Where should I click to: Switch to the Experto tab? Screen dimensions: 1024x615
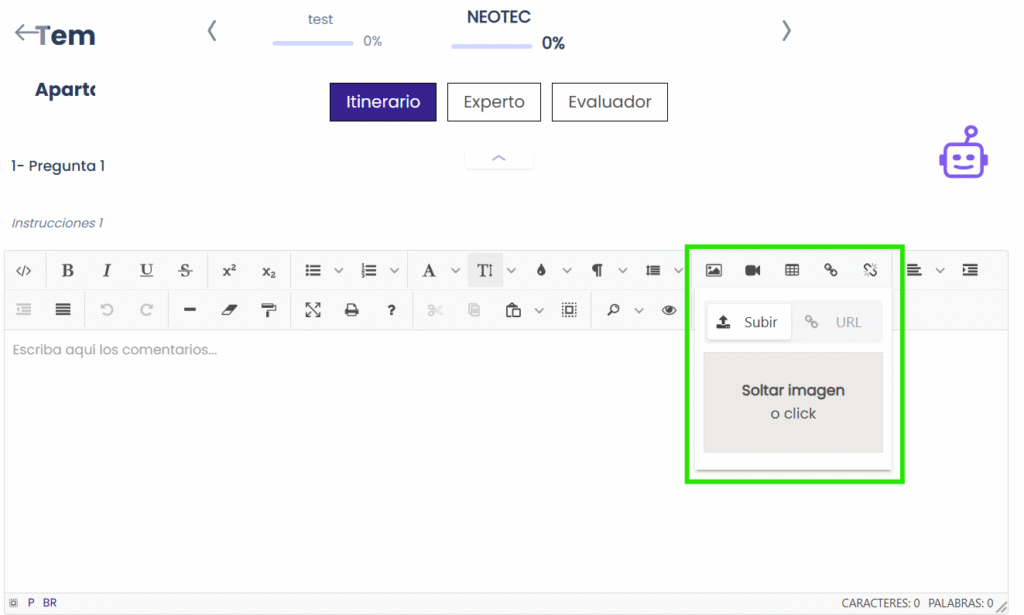pos(494,102)
